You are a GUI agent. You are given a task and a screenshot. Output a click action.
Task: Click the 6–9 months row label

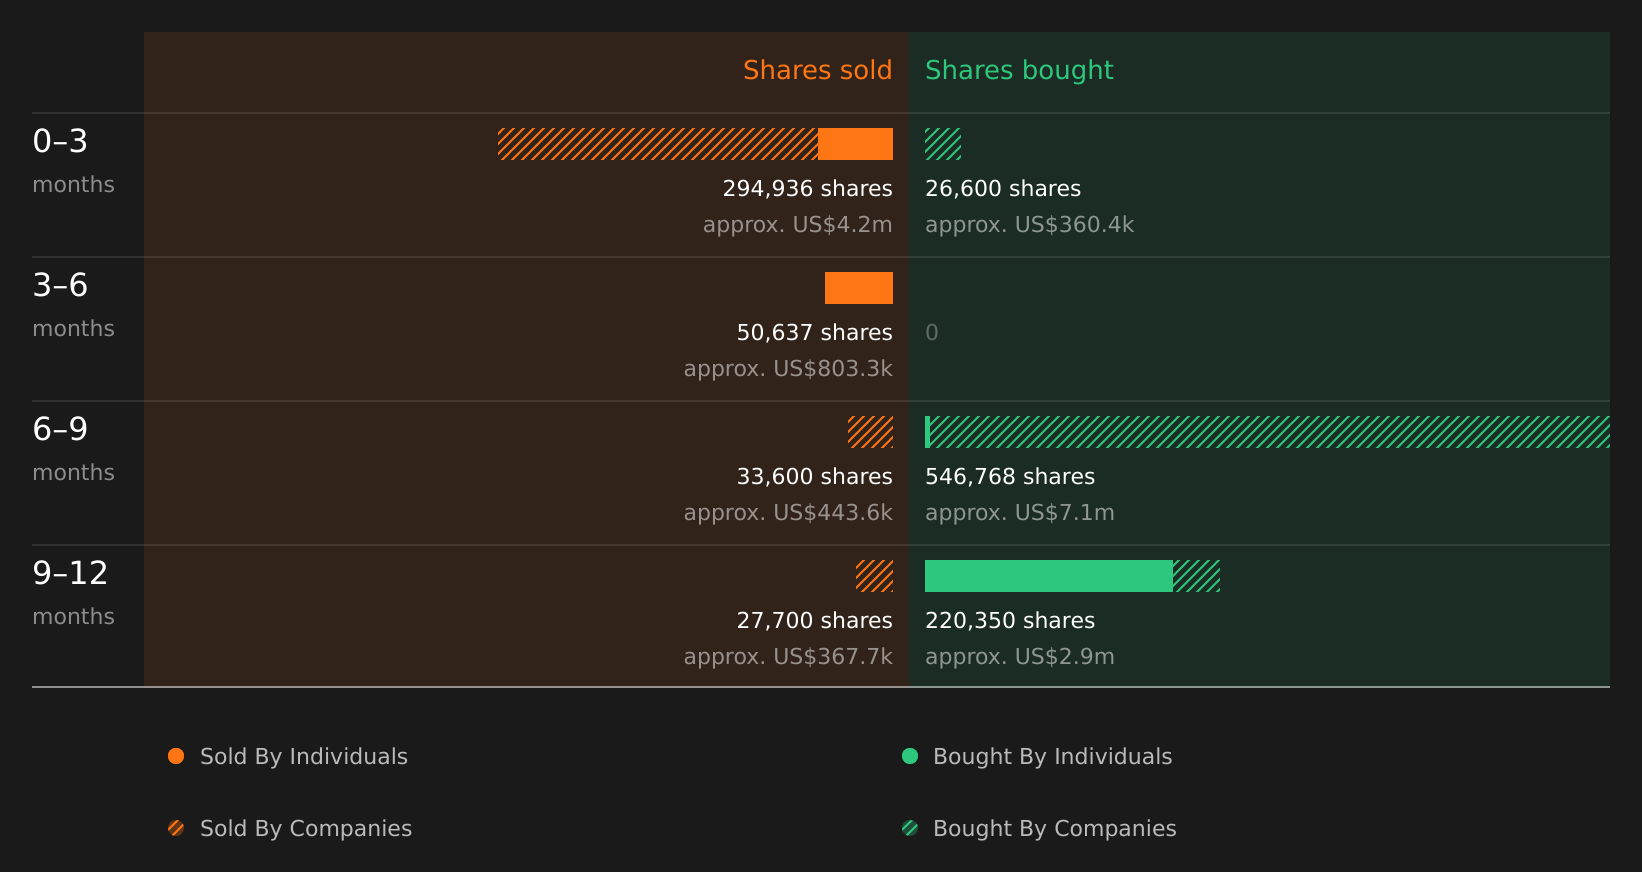pos(73,449)
